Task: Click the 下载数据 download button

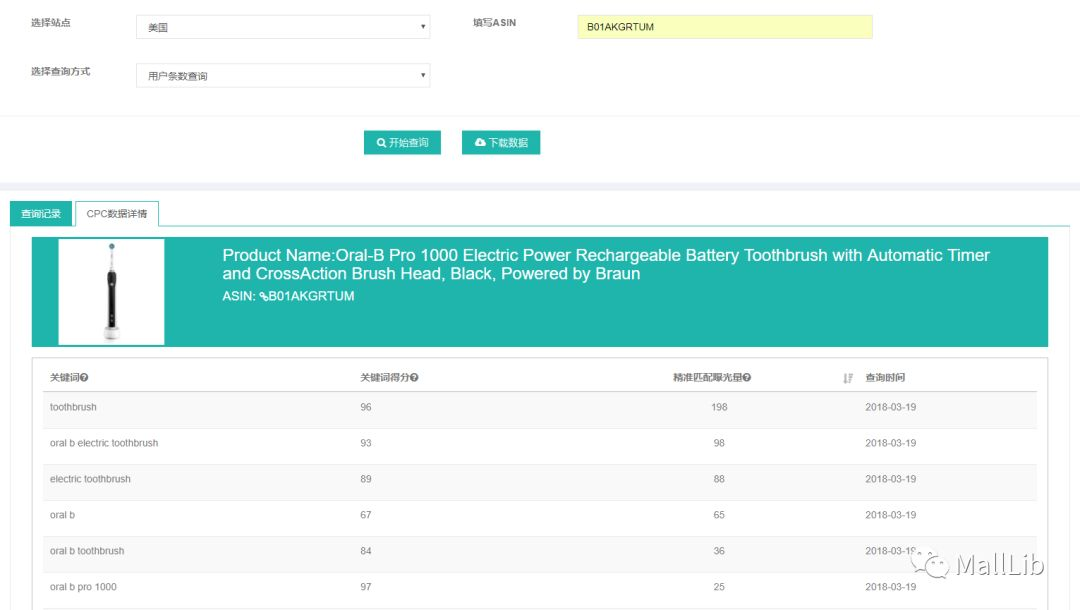Action: 501,143
